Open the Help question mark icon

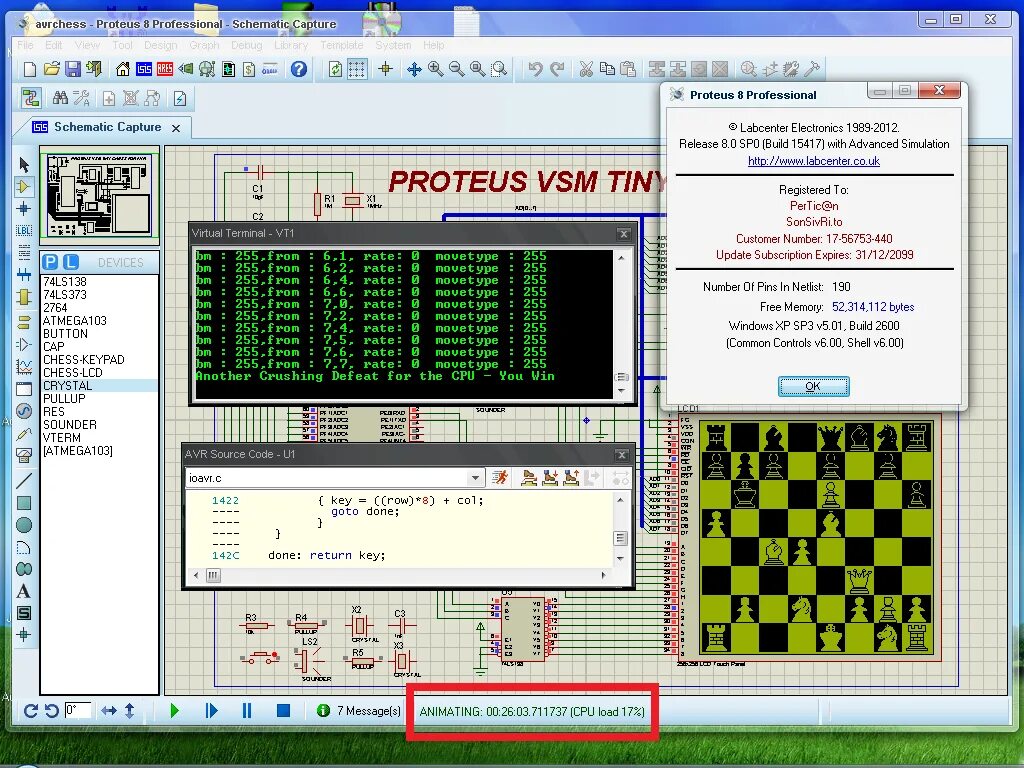tap(298, 69)
